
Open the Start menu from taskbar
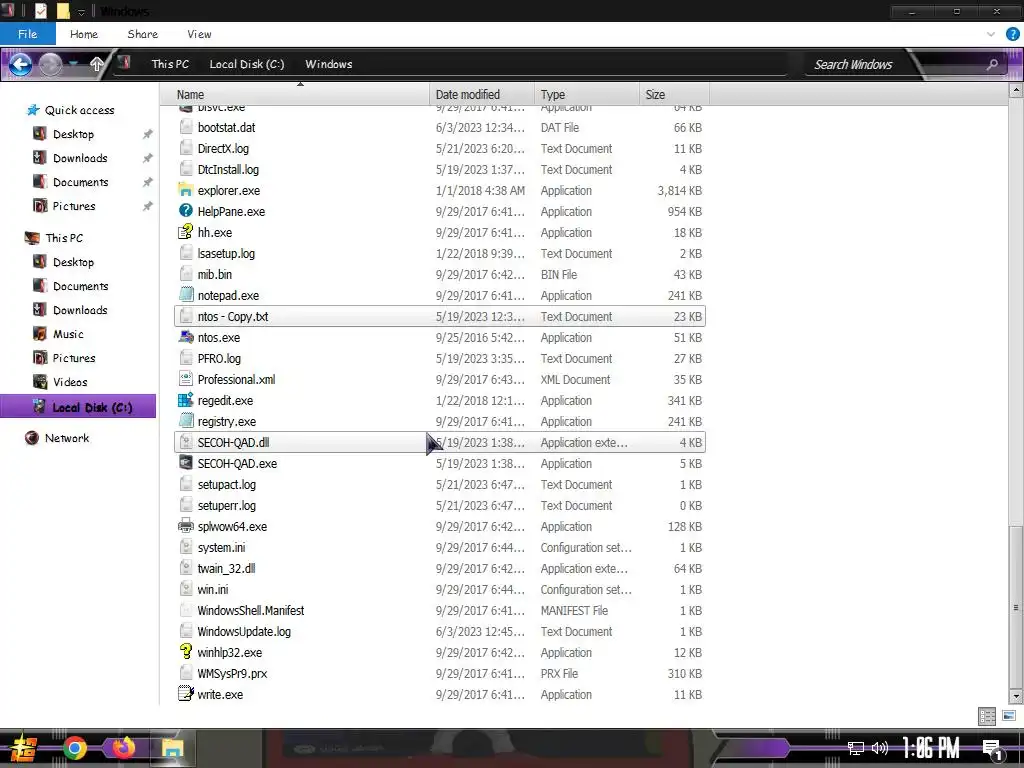click(x=24, y=748)
